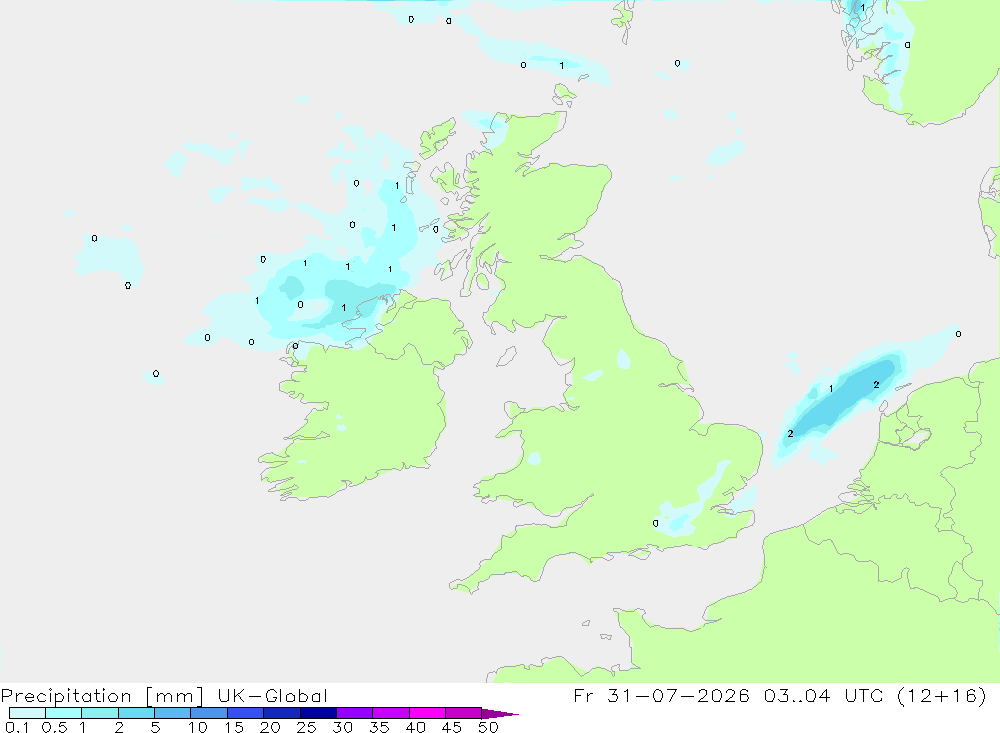Select the "5" legend scale label
This screenshot has height=733, width=1000.
[x=155, y=727]
